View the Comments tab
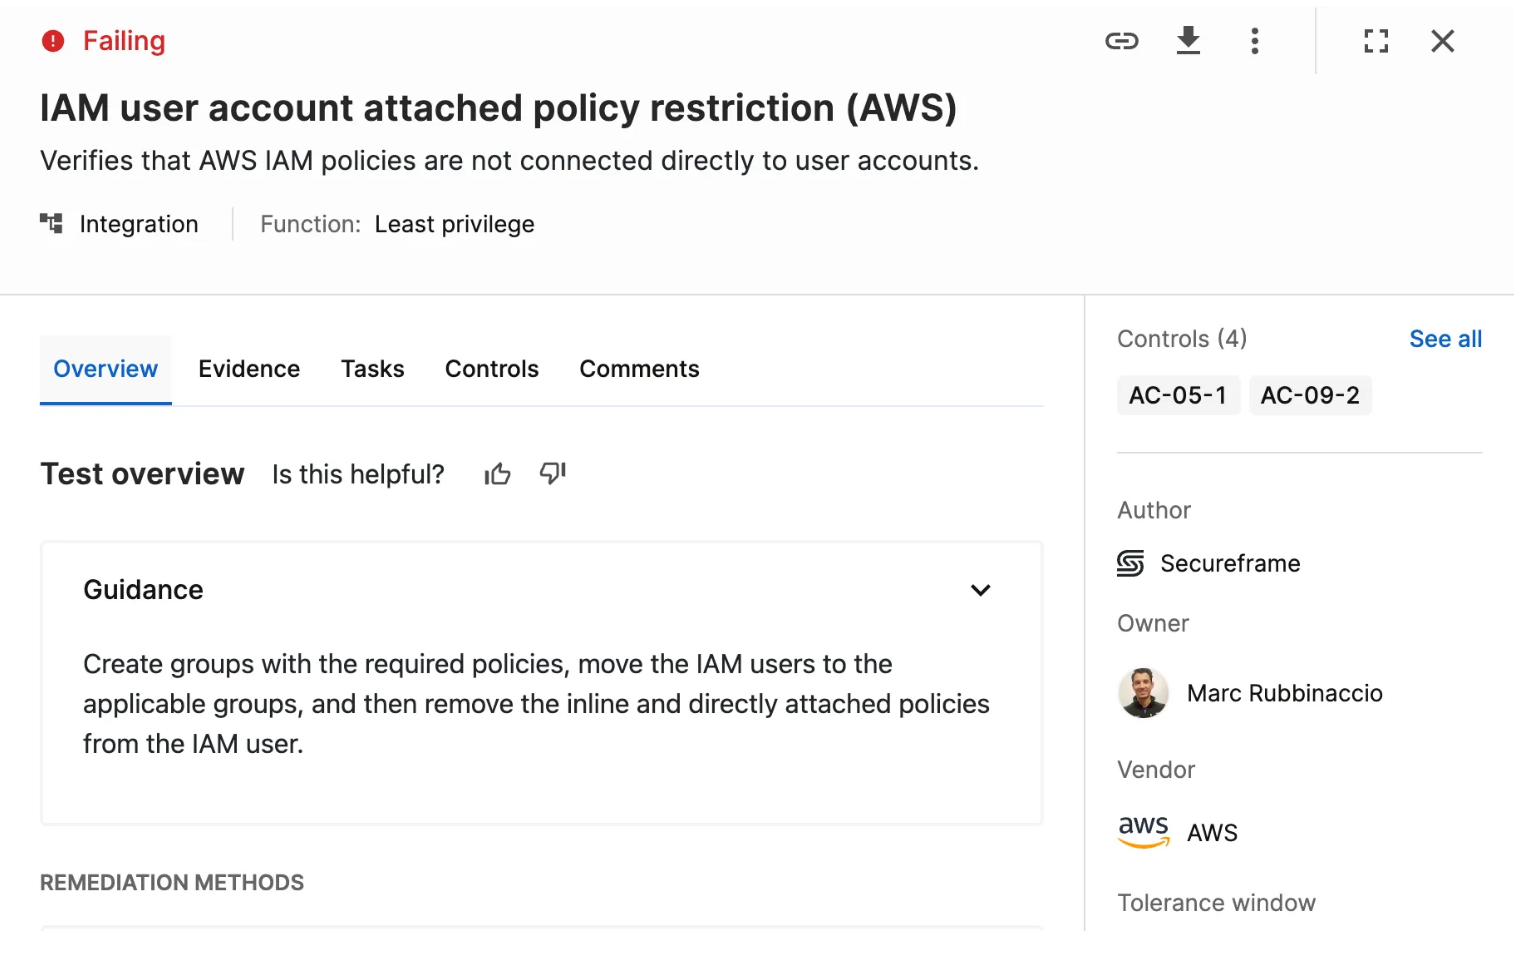 (639, 369)
